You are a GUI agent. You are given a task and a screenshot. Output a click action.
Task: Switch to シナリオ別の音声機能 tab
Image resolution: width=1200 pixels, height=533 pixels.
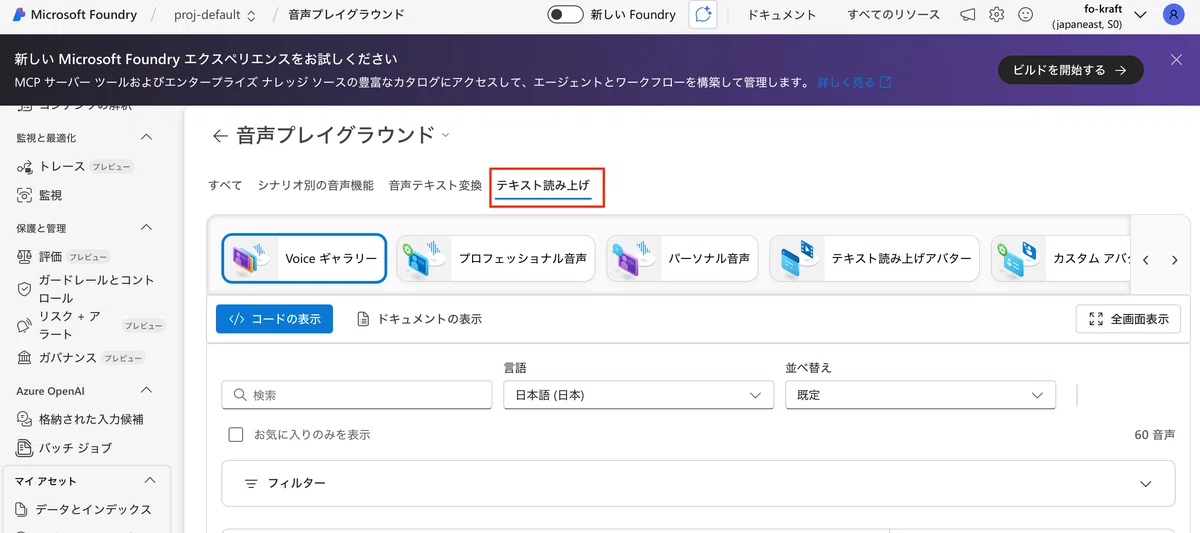point(316,185)
